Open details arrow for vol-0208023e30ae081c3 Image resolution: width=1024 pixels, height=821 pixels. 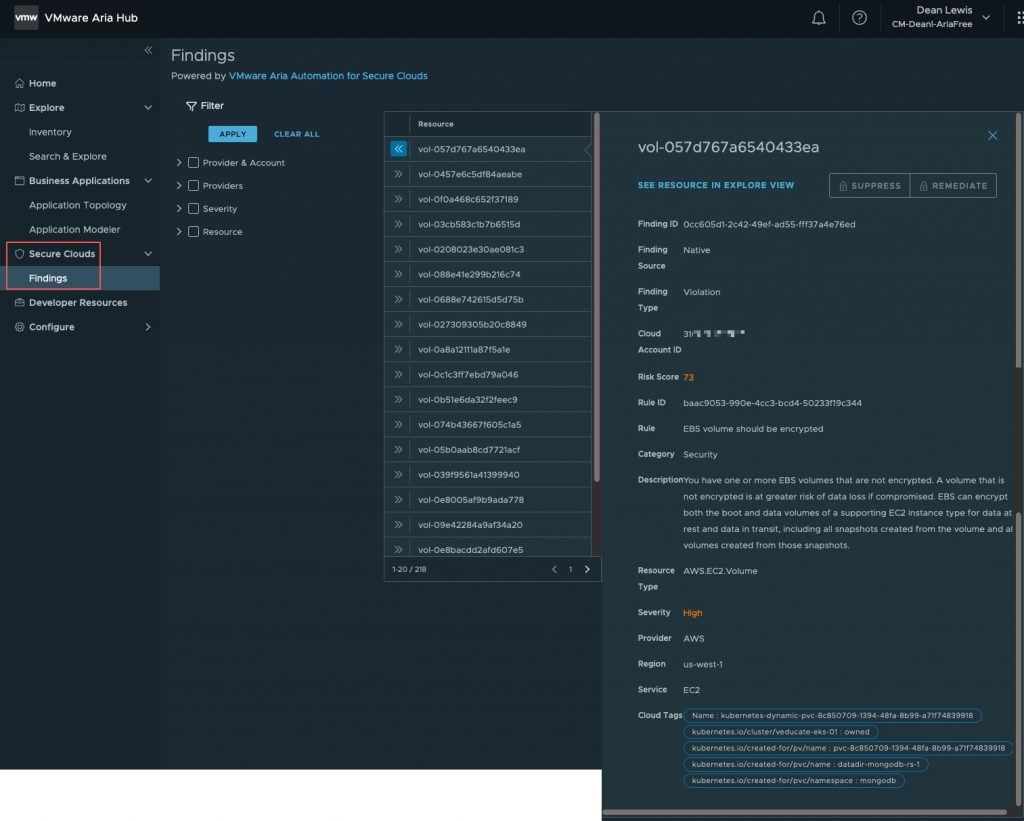[x=398, y=249]
